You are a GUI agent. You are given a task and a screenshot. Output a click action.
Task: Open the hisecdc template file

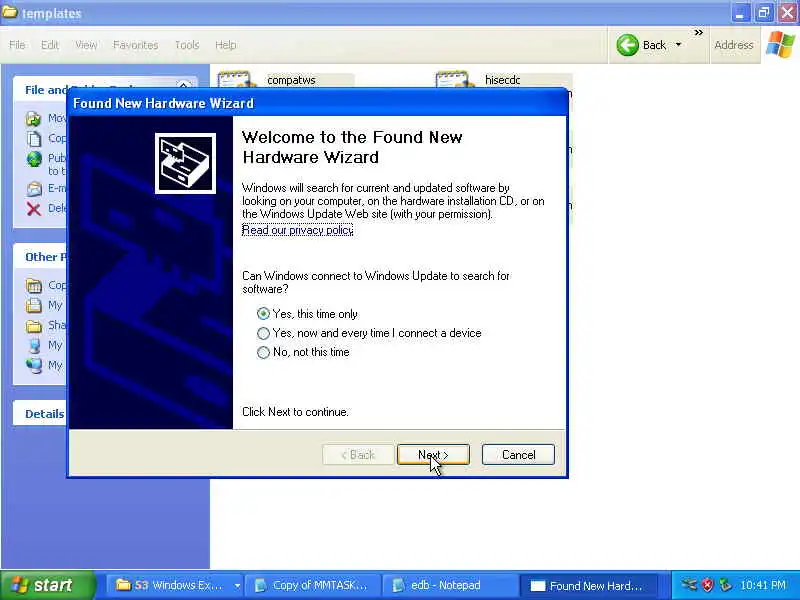click(503, 80)
